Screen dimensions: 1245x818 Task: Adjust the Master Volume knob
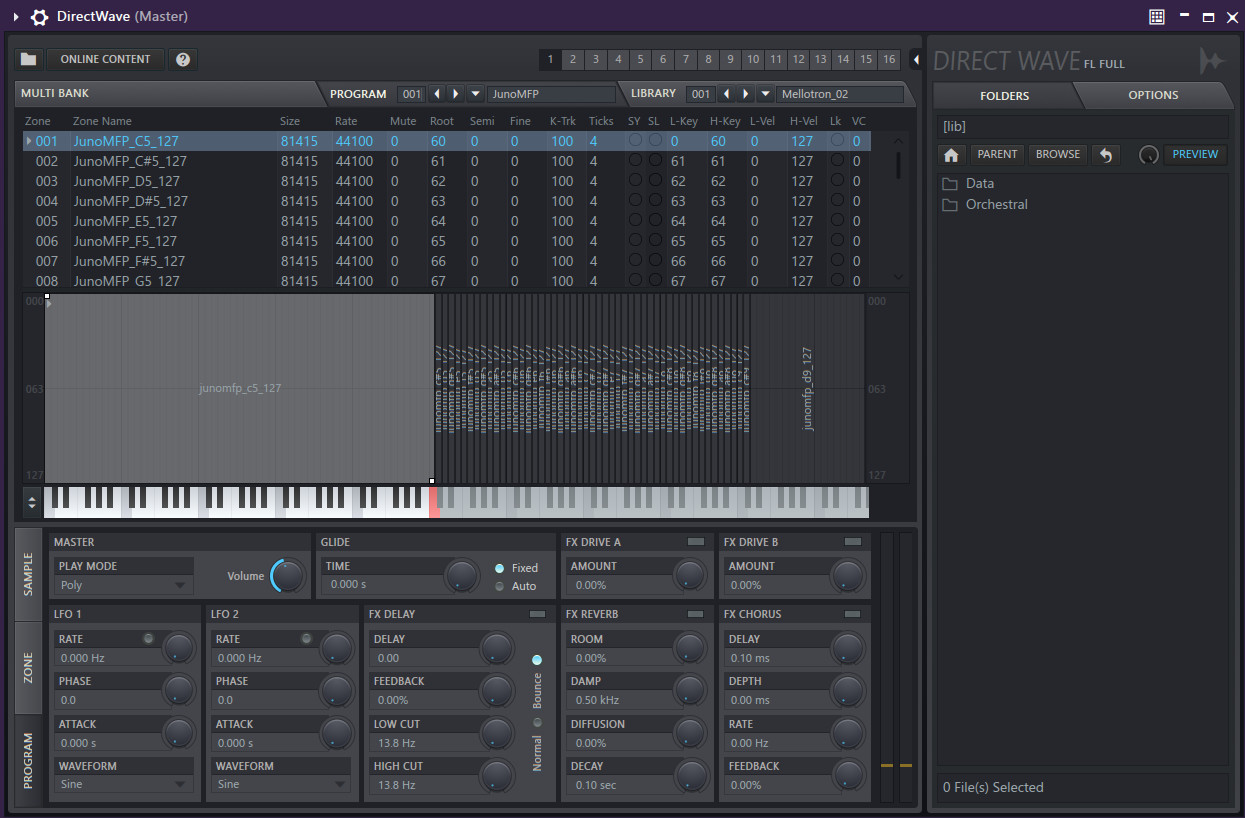point(289,576)
